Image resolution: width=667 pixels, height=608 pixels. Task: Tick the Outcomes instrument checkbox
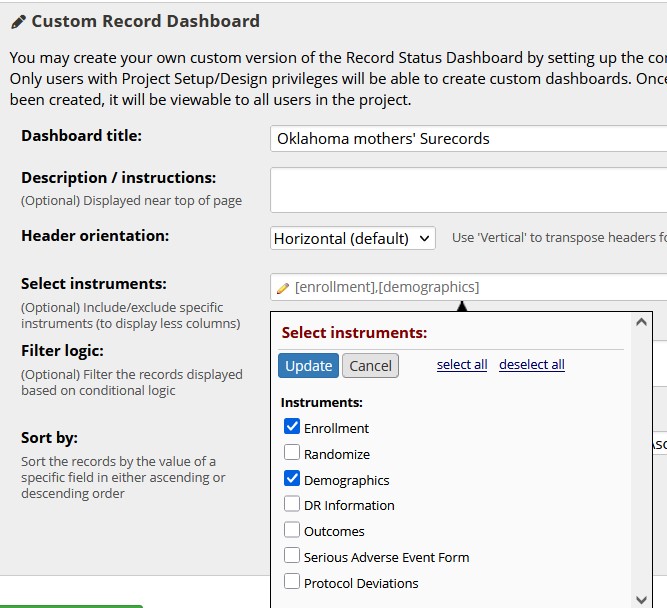tap(292, 531)
